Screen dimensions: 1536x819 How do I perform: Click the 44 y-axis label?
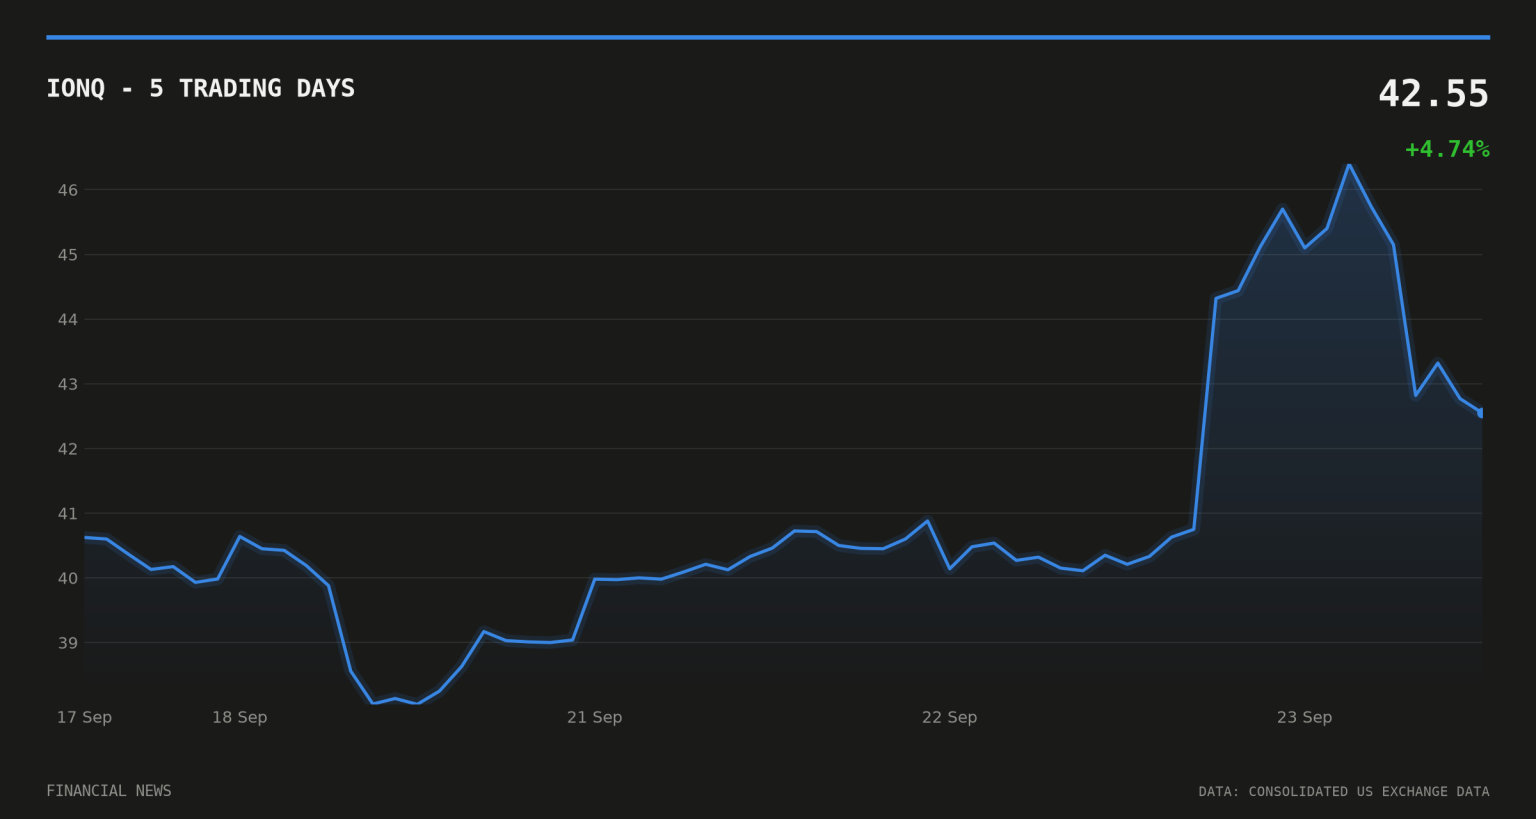pos(67,320)
